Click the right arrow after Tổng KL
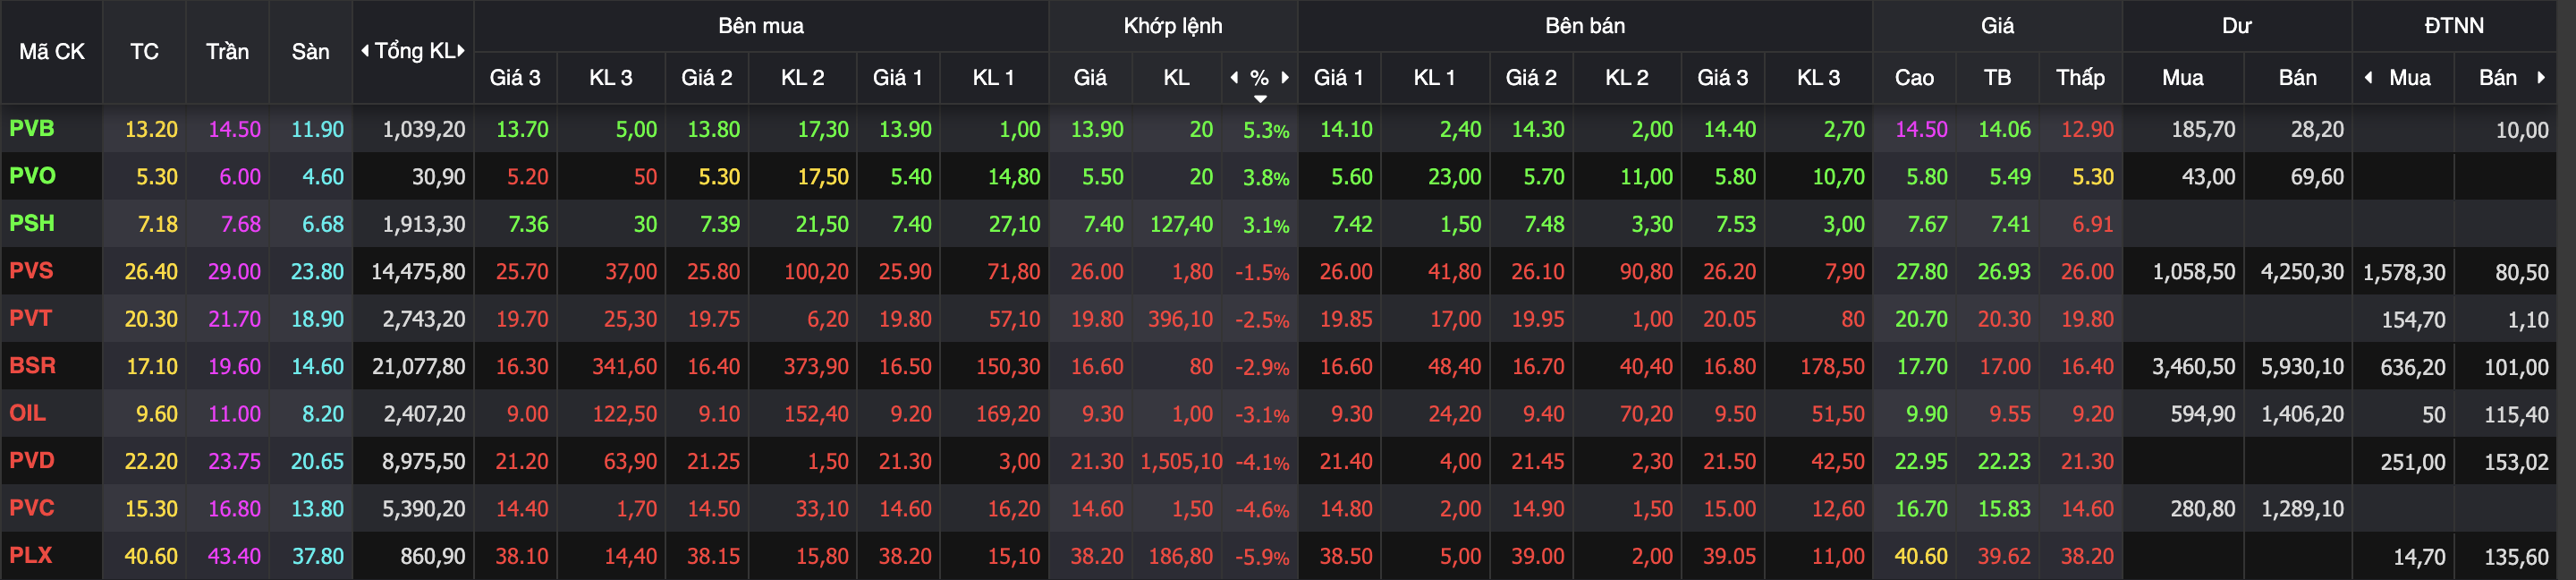Screen dimensions: 2576x580 (461, 51)
